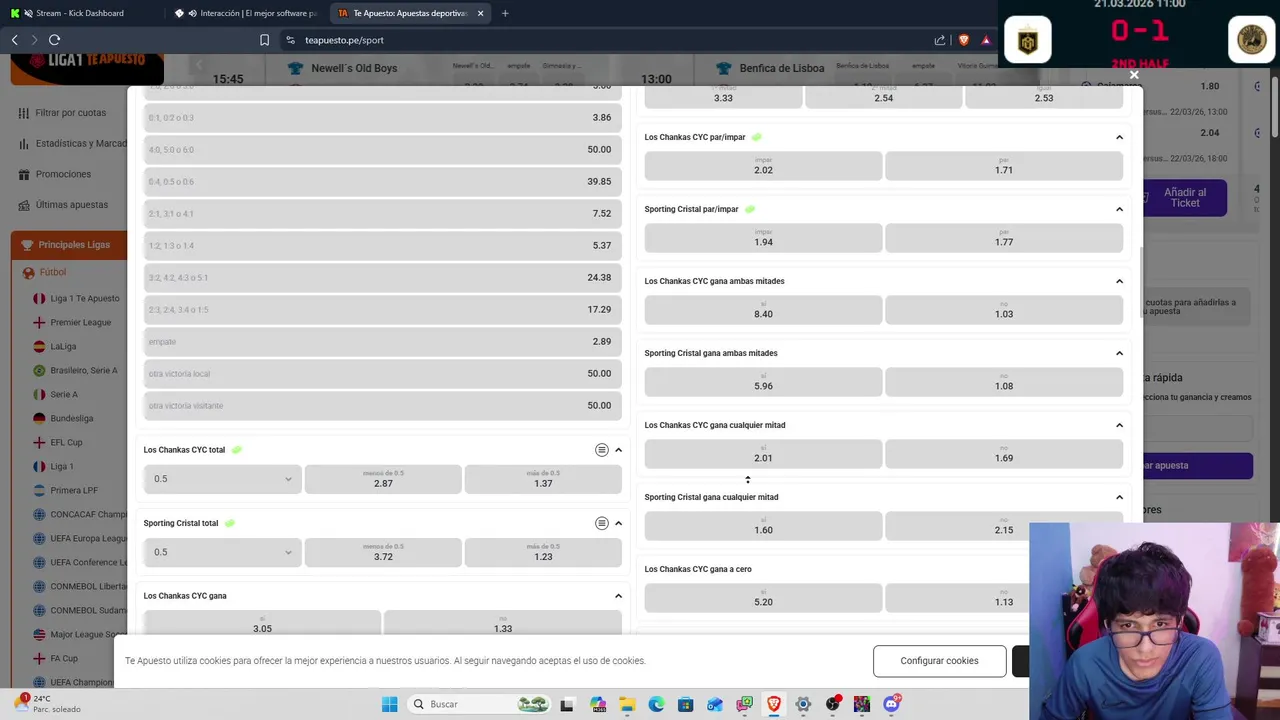1280x720 pixels.
Task: Open list icon for Sporting Cristal total
Action: pyautogui.click(x=601, y=523)
